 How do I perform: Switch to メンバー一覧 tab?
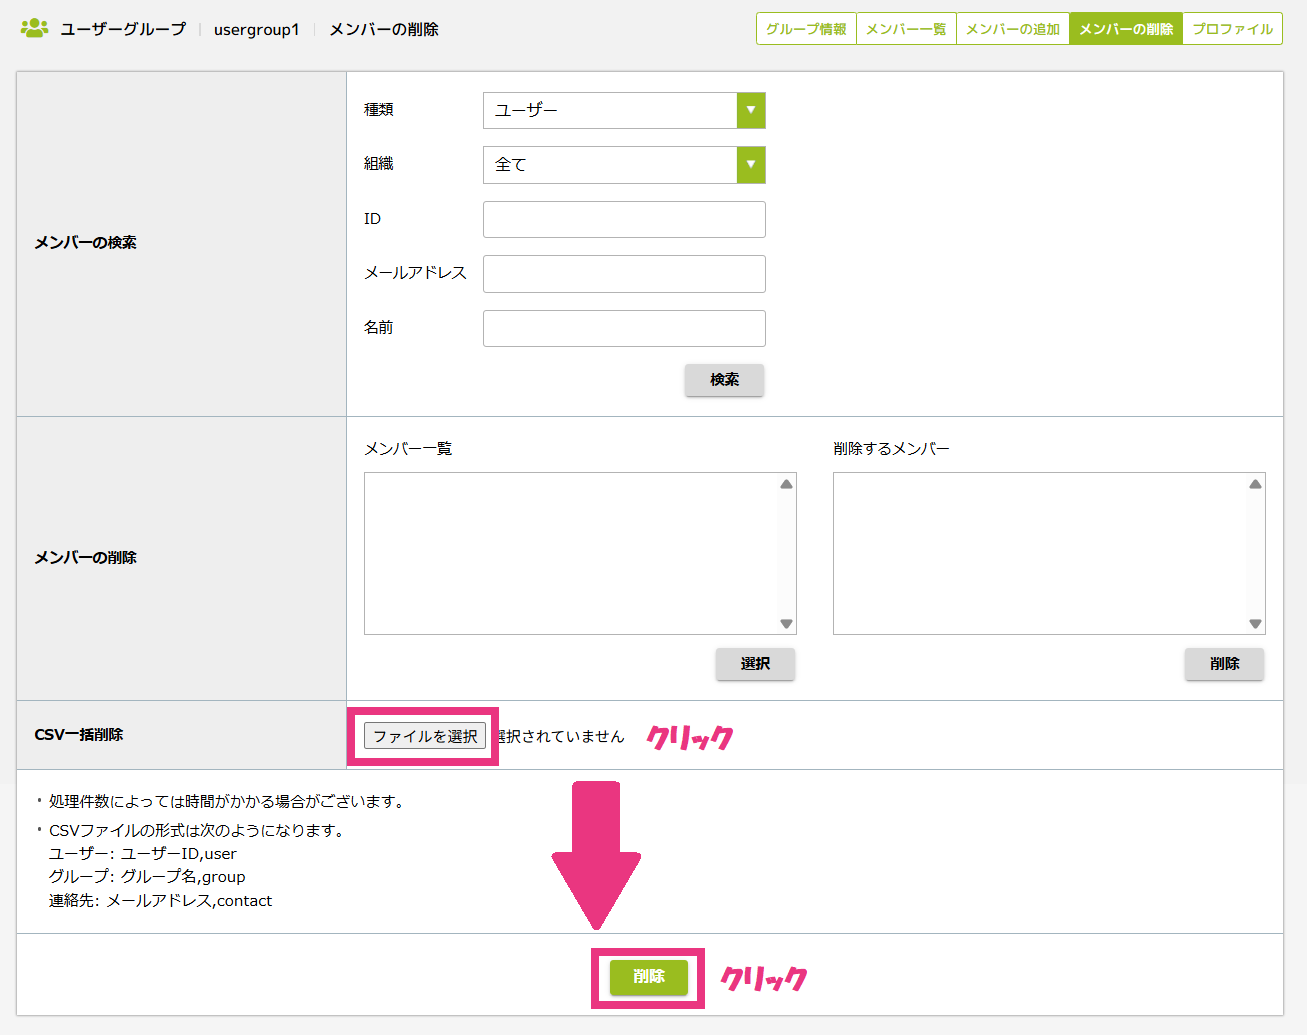coord(906,29)
